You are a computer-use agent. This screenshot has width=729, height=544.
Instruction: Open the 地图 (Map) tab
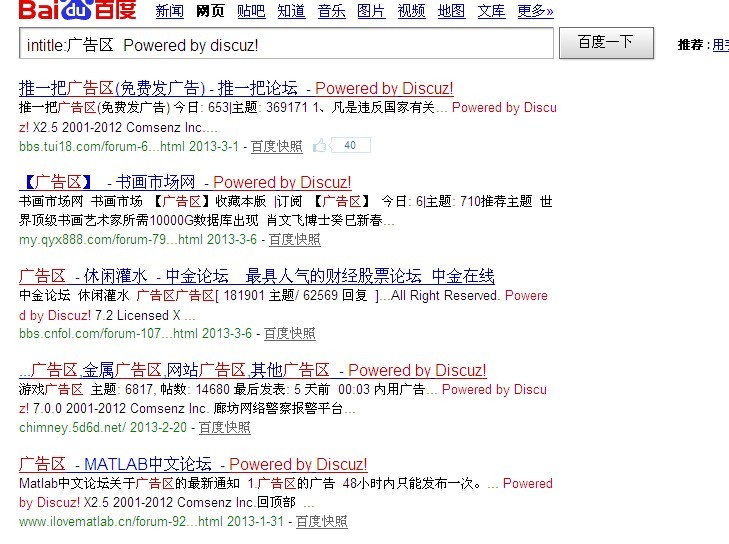(x=451, y=12)
